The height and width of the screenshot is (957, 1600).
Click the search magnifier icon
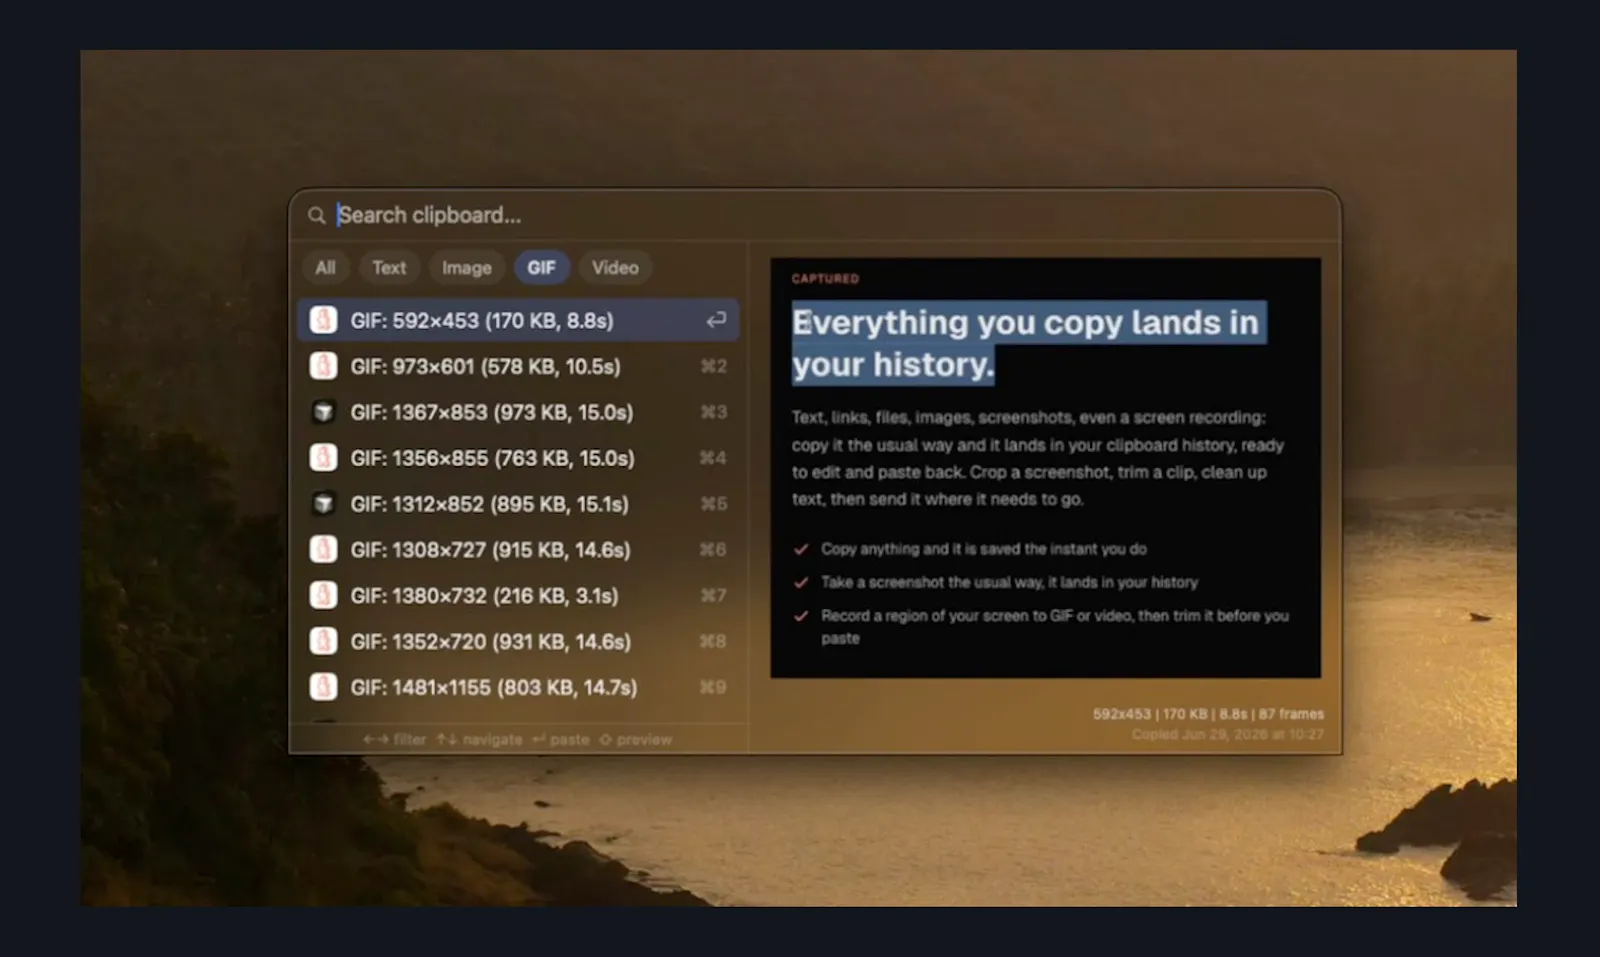316,215
